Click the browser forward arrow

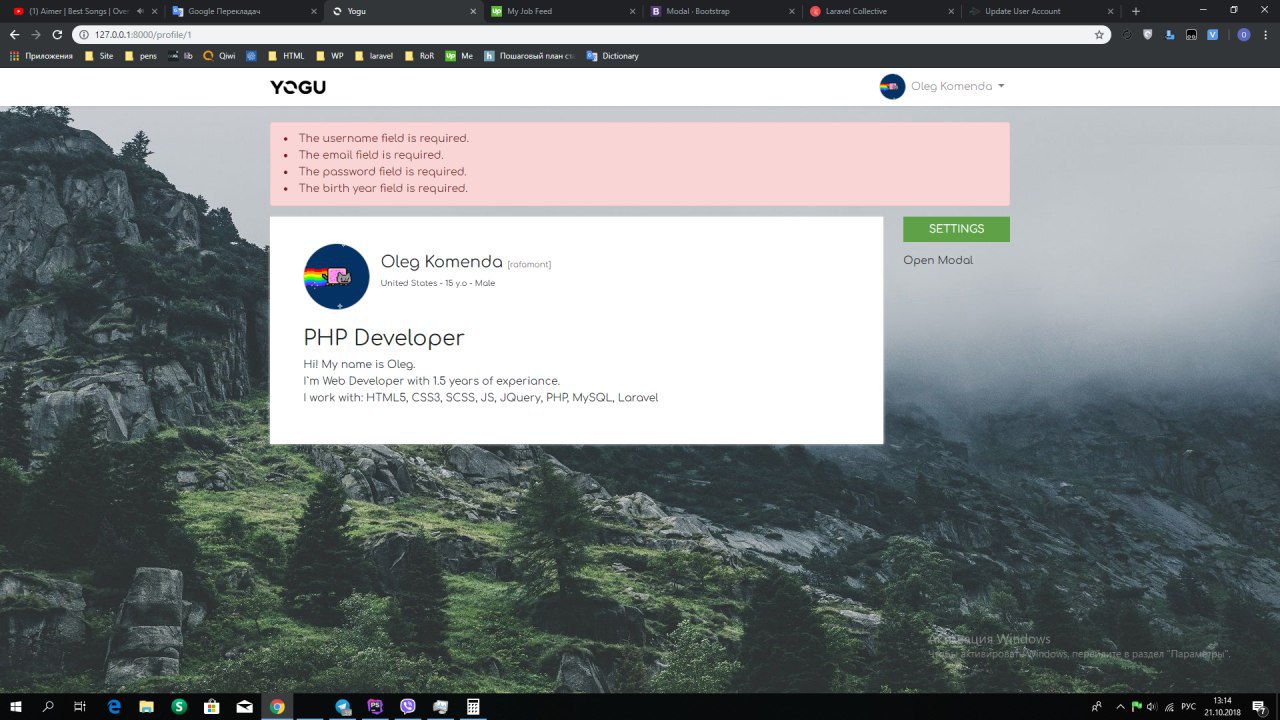point(36,34)
